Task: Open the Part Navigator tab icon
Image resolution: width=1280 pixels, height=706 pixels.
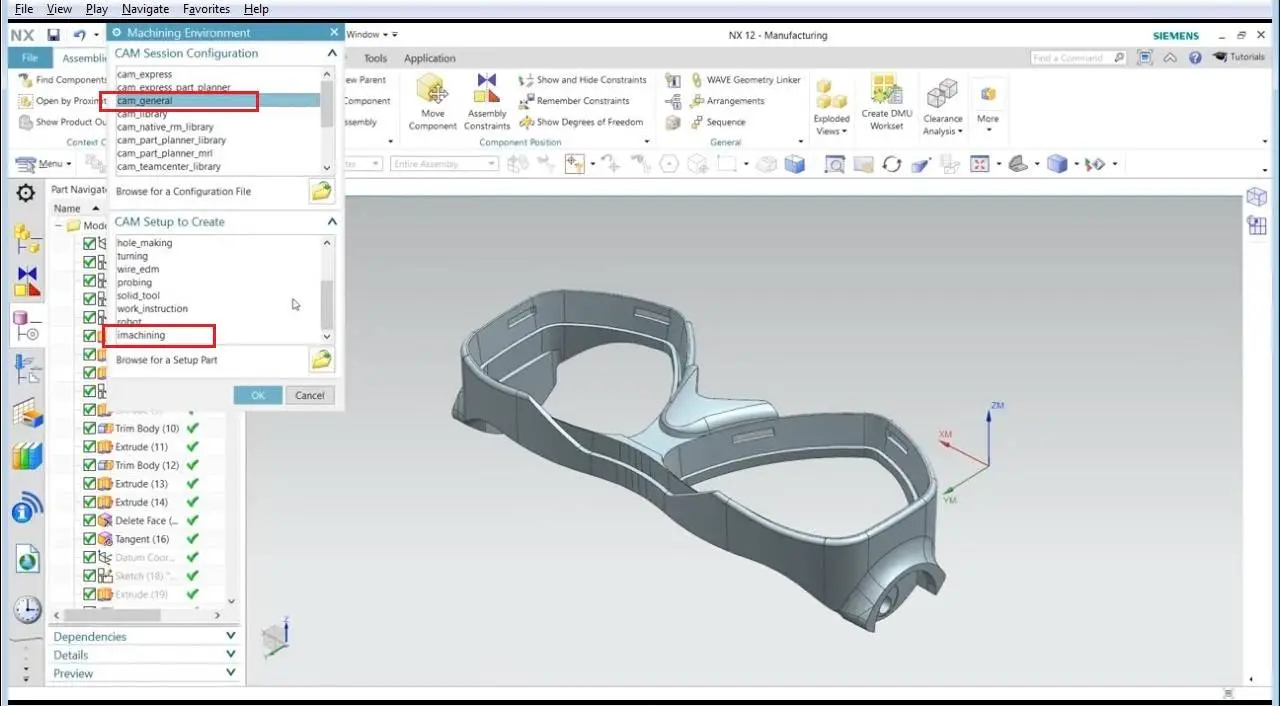Action: pos(26,325)
